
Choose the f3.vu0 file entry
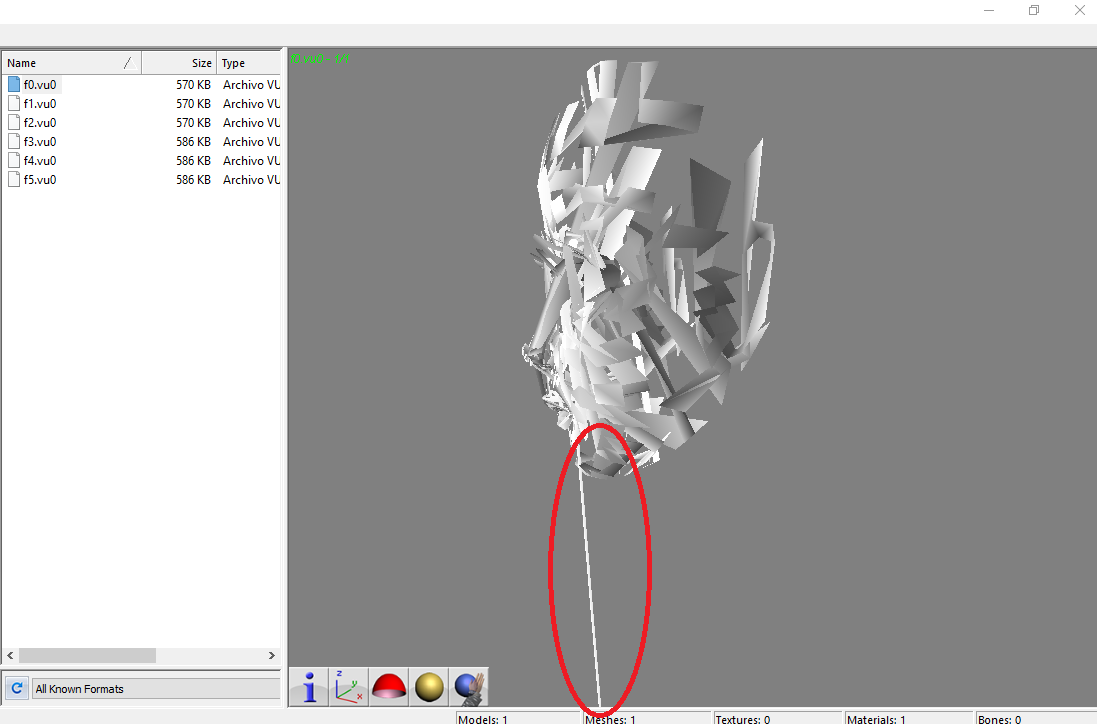39,142
